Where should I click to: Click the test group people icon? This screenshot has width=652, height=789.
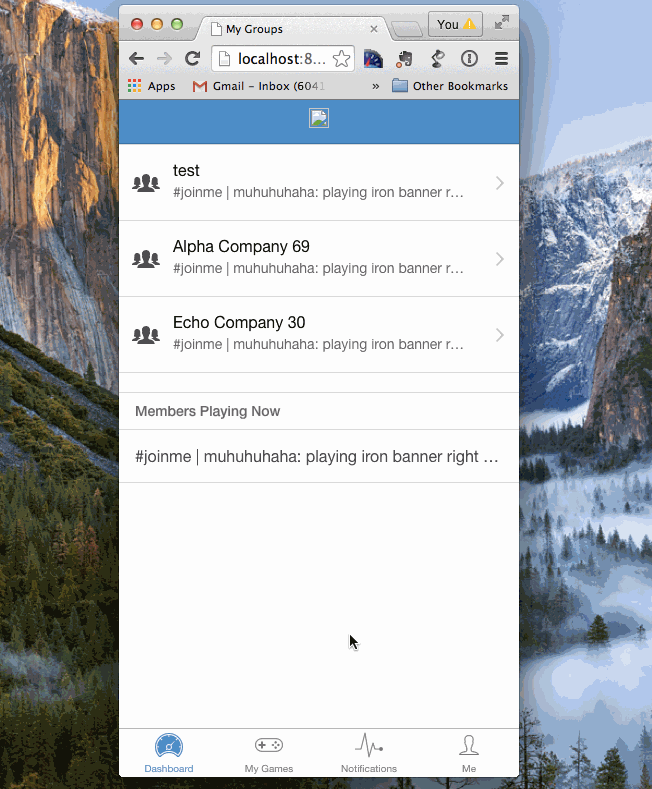coord(146,183)
